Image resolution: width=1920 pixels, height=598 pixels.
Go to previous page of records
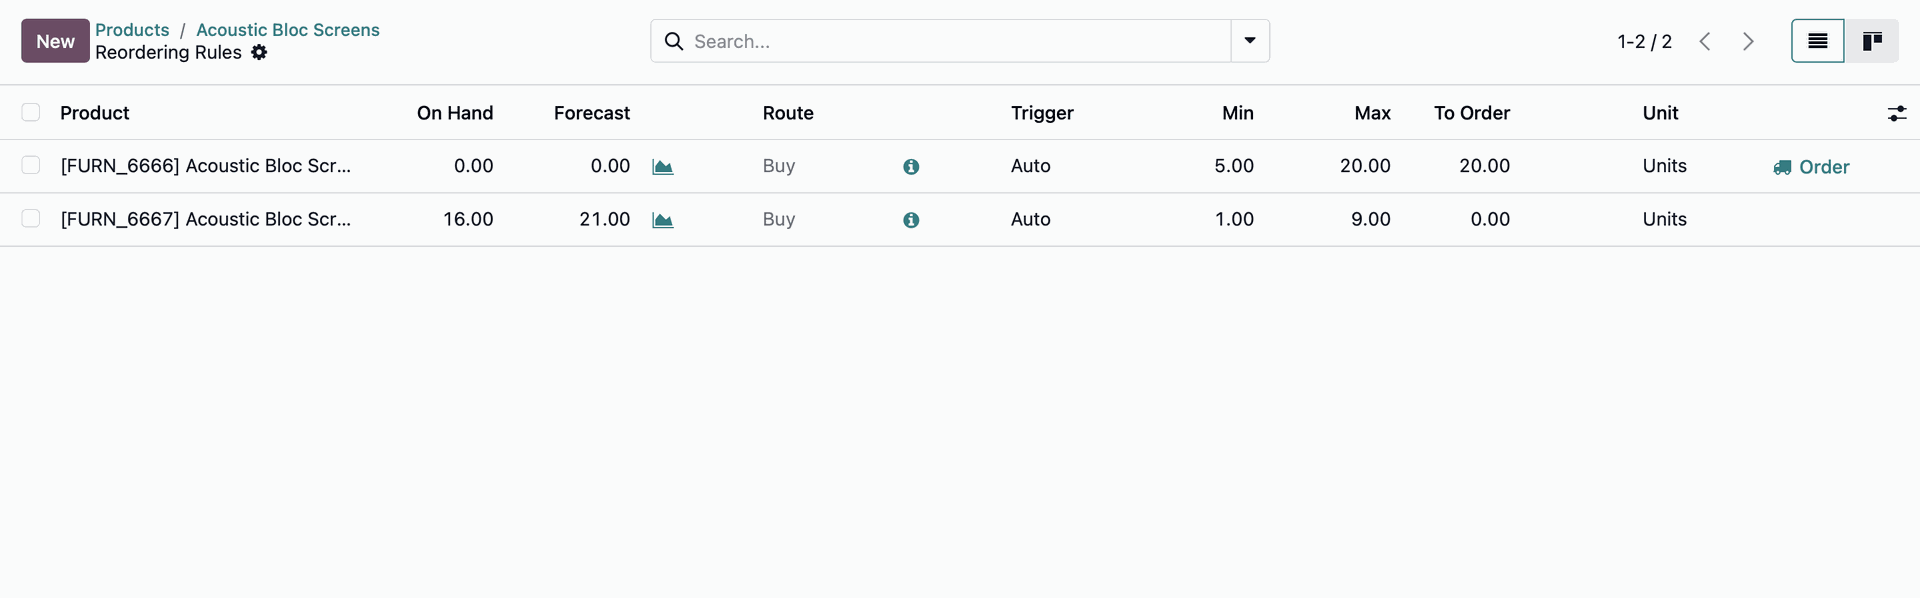(x=1705, y=41)
